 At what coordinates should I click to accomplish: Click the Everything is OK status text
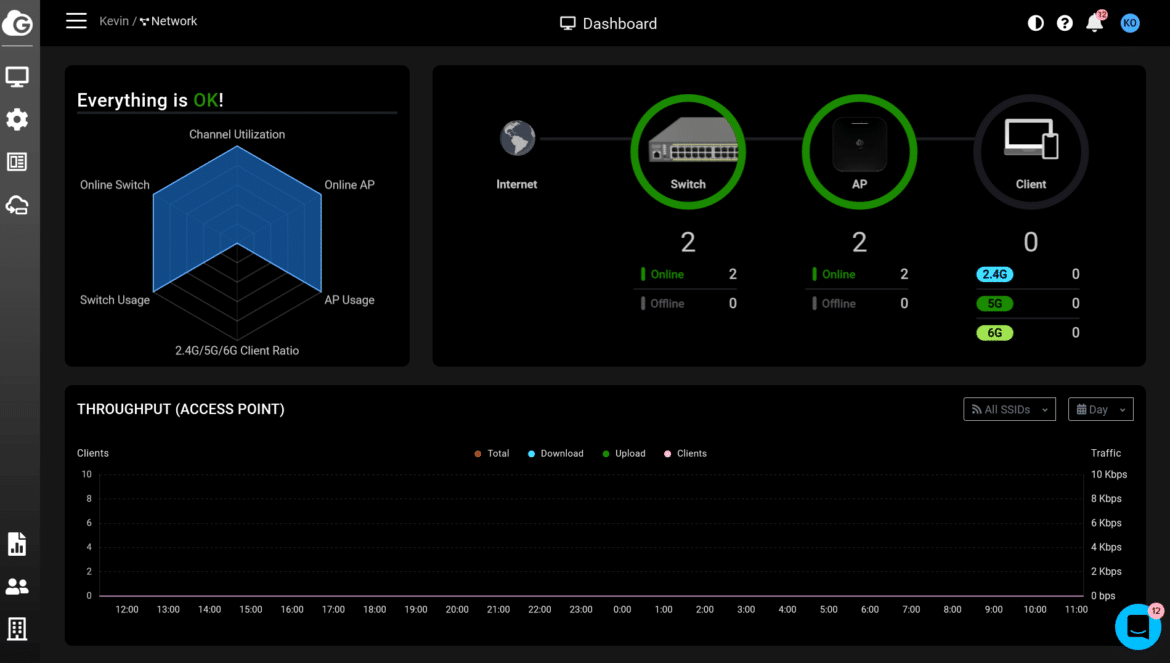150,100
